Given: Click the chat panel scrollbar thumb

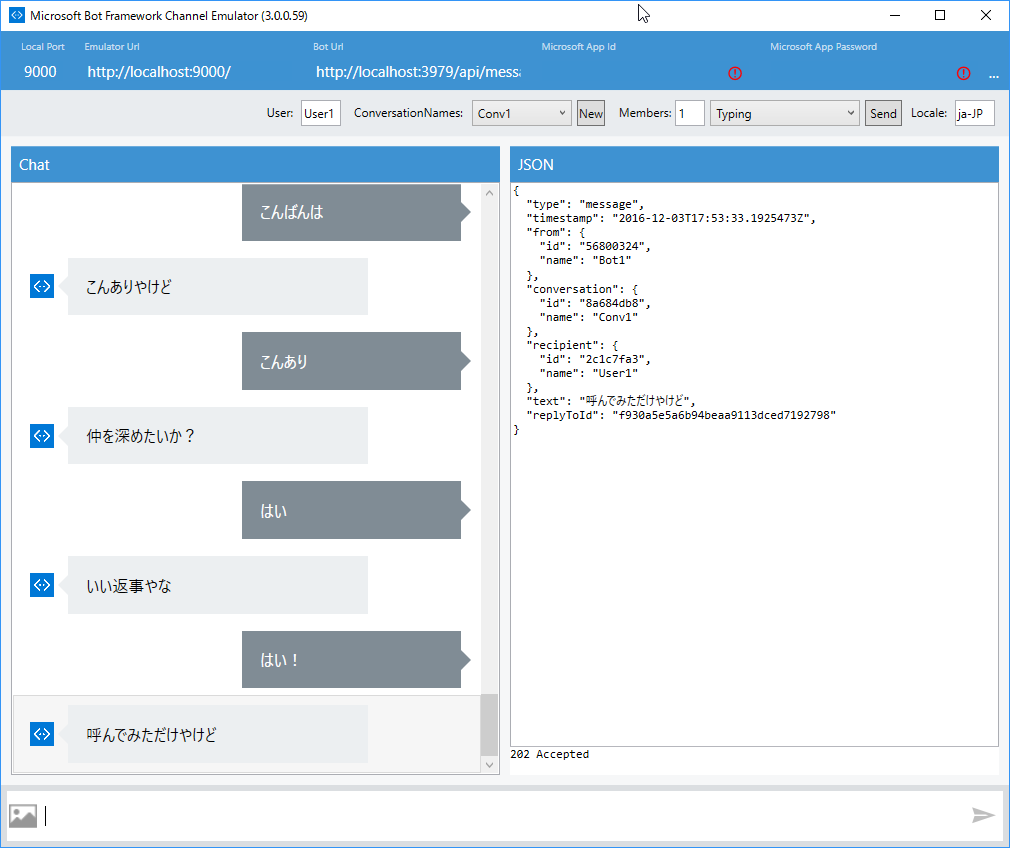Looking at the screenshot, I should (489, 722).
